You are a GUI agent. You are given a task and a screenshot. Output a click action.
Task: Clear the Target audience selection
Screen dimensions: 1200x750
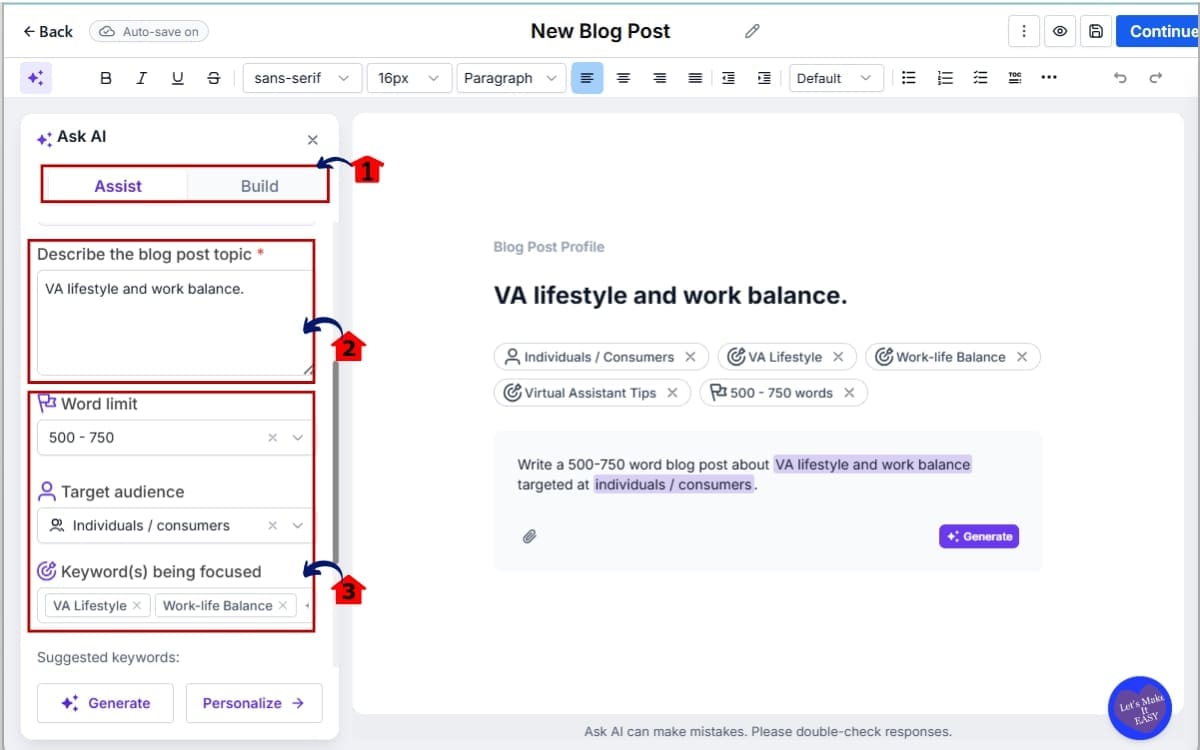click(272, 526)
